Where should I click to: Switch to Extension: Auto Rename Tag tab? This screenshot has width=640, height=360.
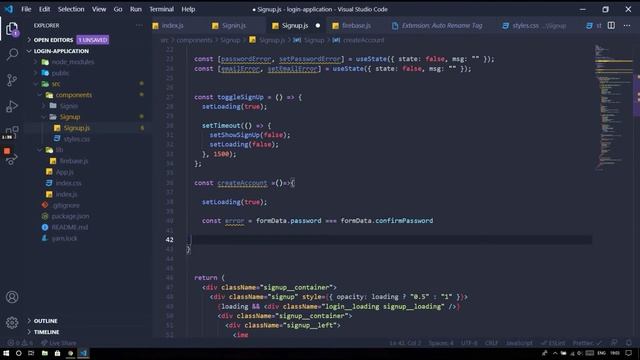pyautogui.click(x=442, y=25)
